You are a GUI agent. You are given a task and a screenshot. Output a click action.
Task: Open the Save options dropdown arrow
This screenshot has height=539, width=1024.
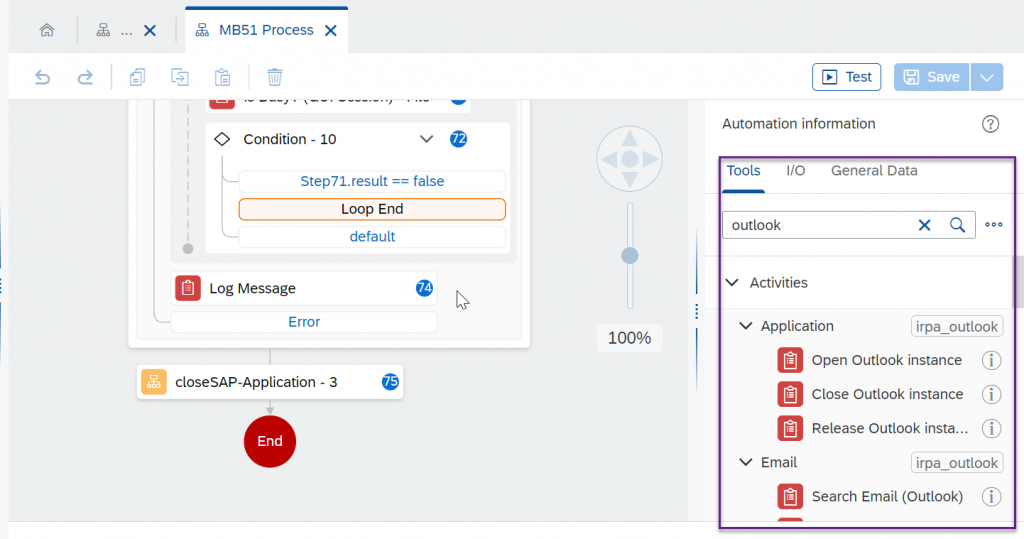point(987,77)
